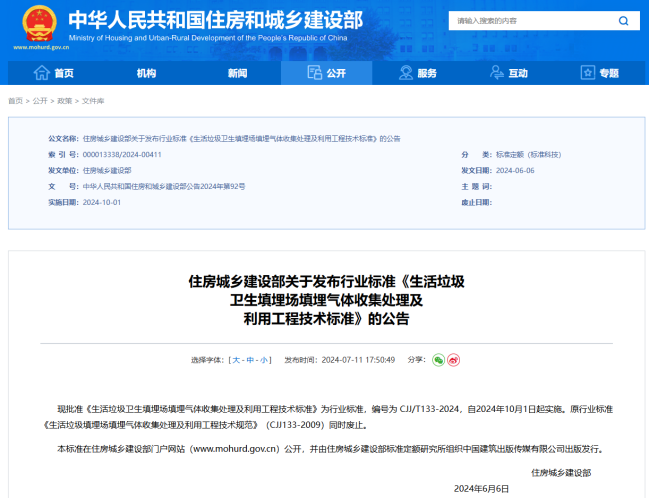Image resolution: width=649 pixels, height=499 pixels.
Task: Open 文件库 breadcrumb link
Action: 93,101
